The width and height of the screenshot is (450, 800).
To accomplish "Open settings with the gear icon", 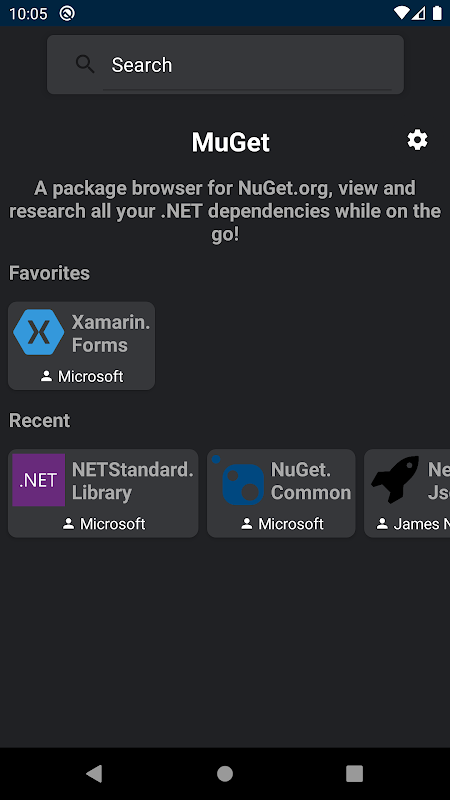I will coord(417,140).
